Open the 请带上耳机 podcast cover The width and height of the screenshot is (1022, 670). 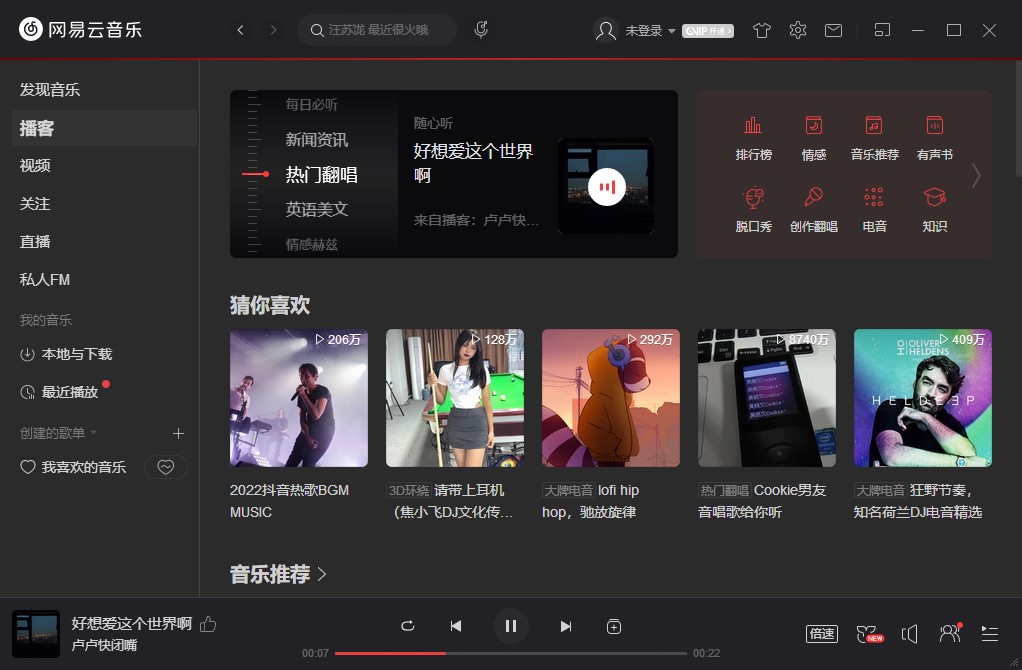coord(455,398)
